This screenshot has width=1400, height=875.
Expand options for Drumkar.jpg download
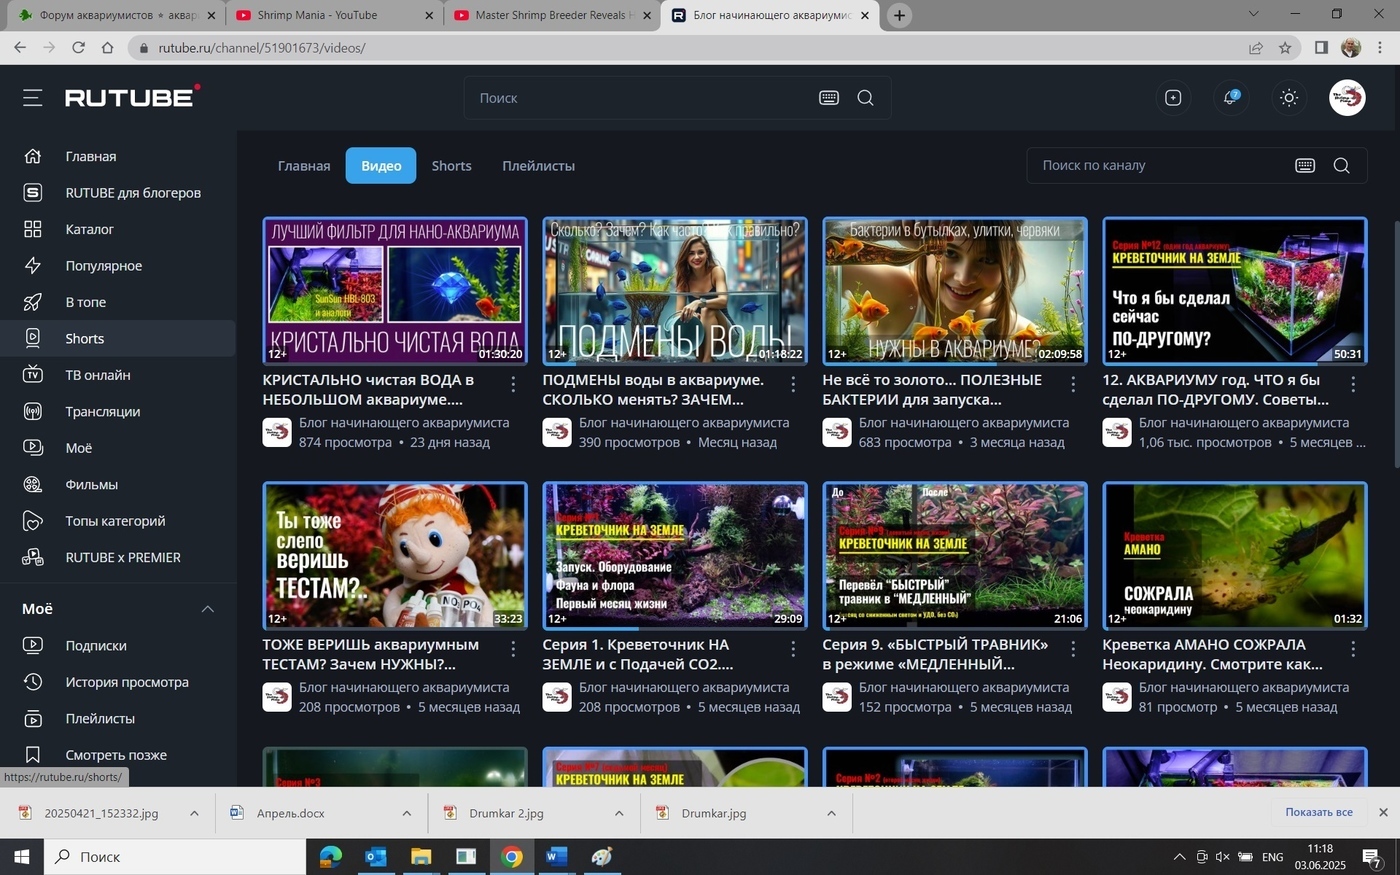click(831, 813)
